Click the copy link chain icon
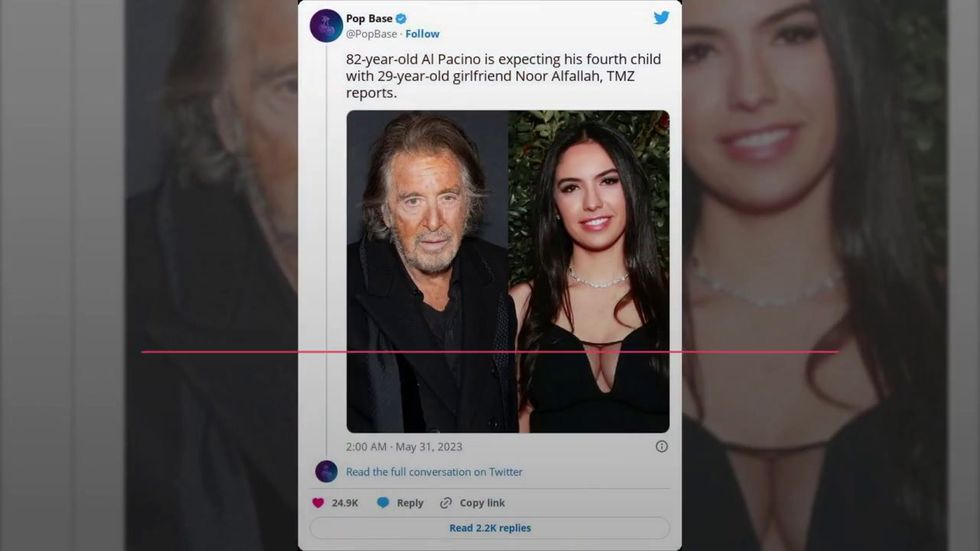 pyautogui.click(x=446, y=503)
